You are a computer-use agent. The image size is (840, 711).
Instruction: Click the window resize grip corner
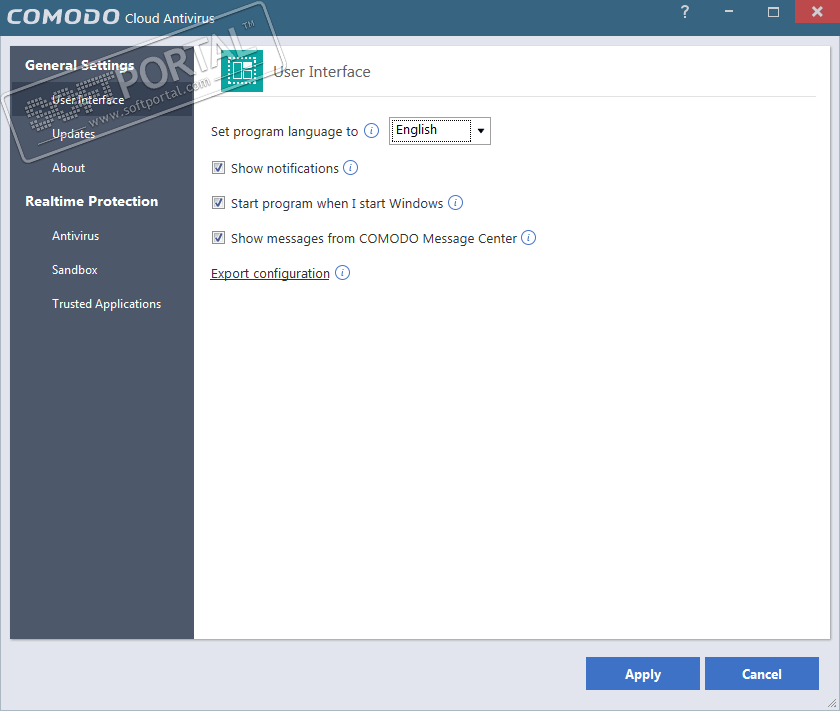coord(832,703)
